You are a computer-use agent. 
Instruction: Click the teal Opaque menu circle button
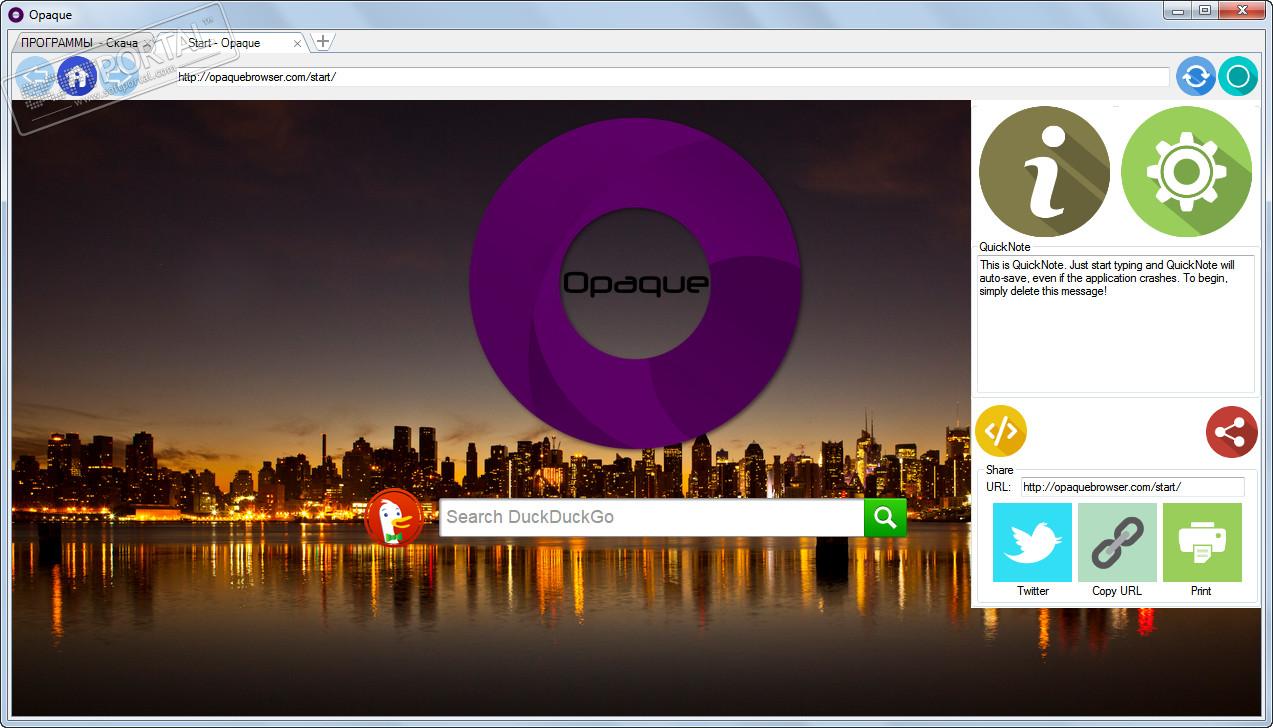[1238, 76]
